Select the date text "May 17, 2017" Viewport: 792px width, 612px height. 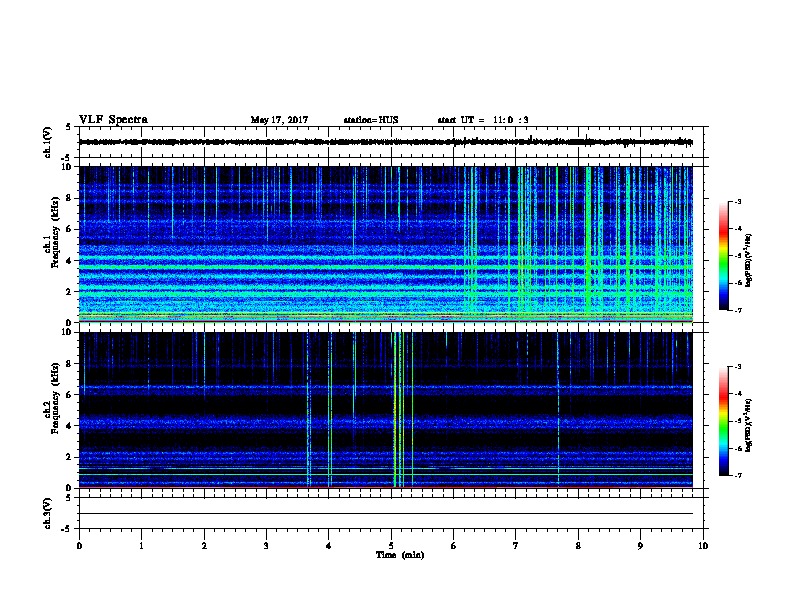tap(279, 120)
